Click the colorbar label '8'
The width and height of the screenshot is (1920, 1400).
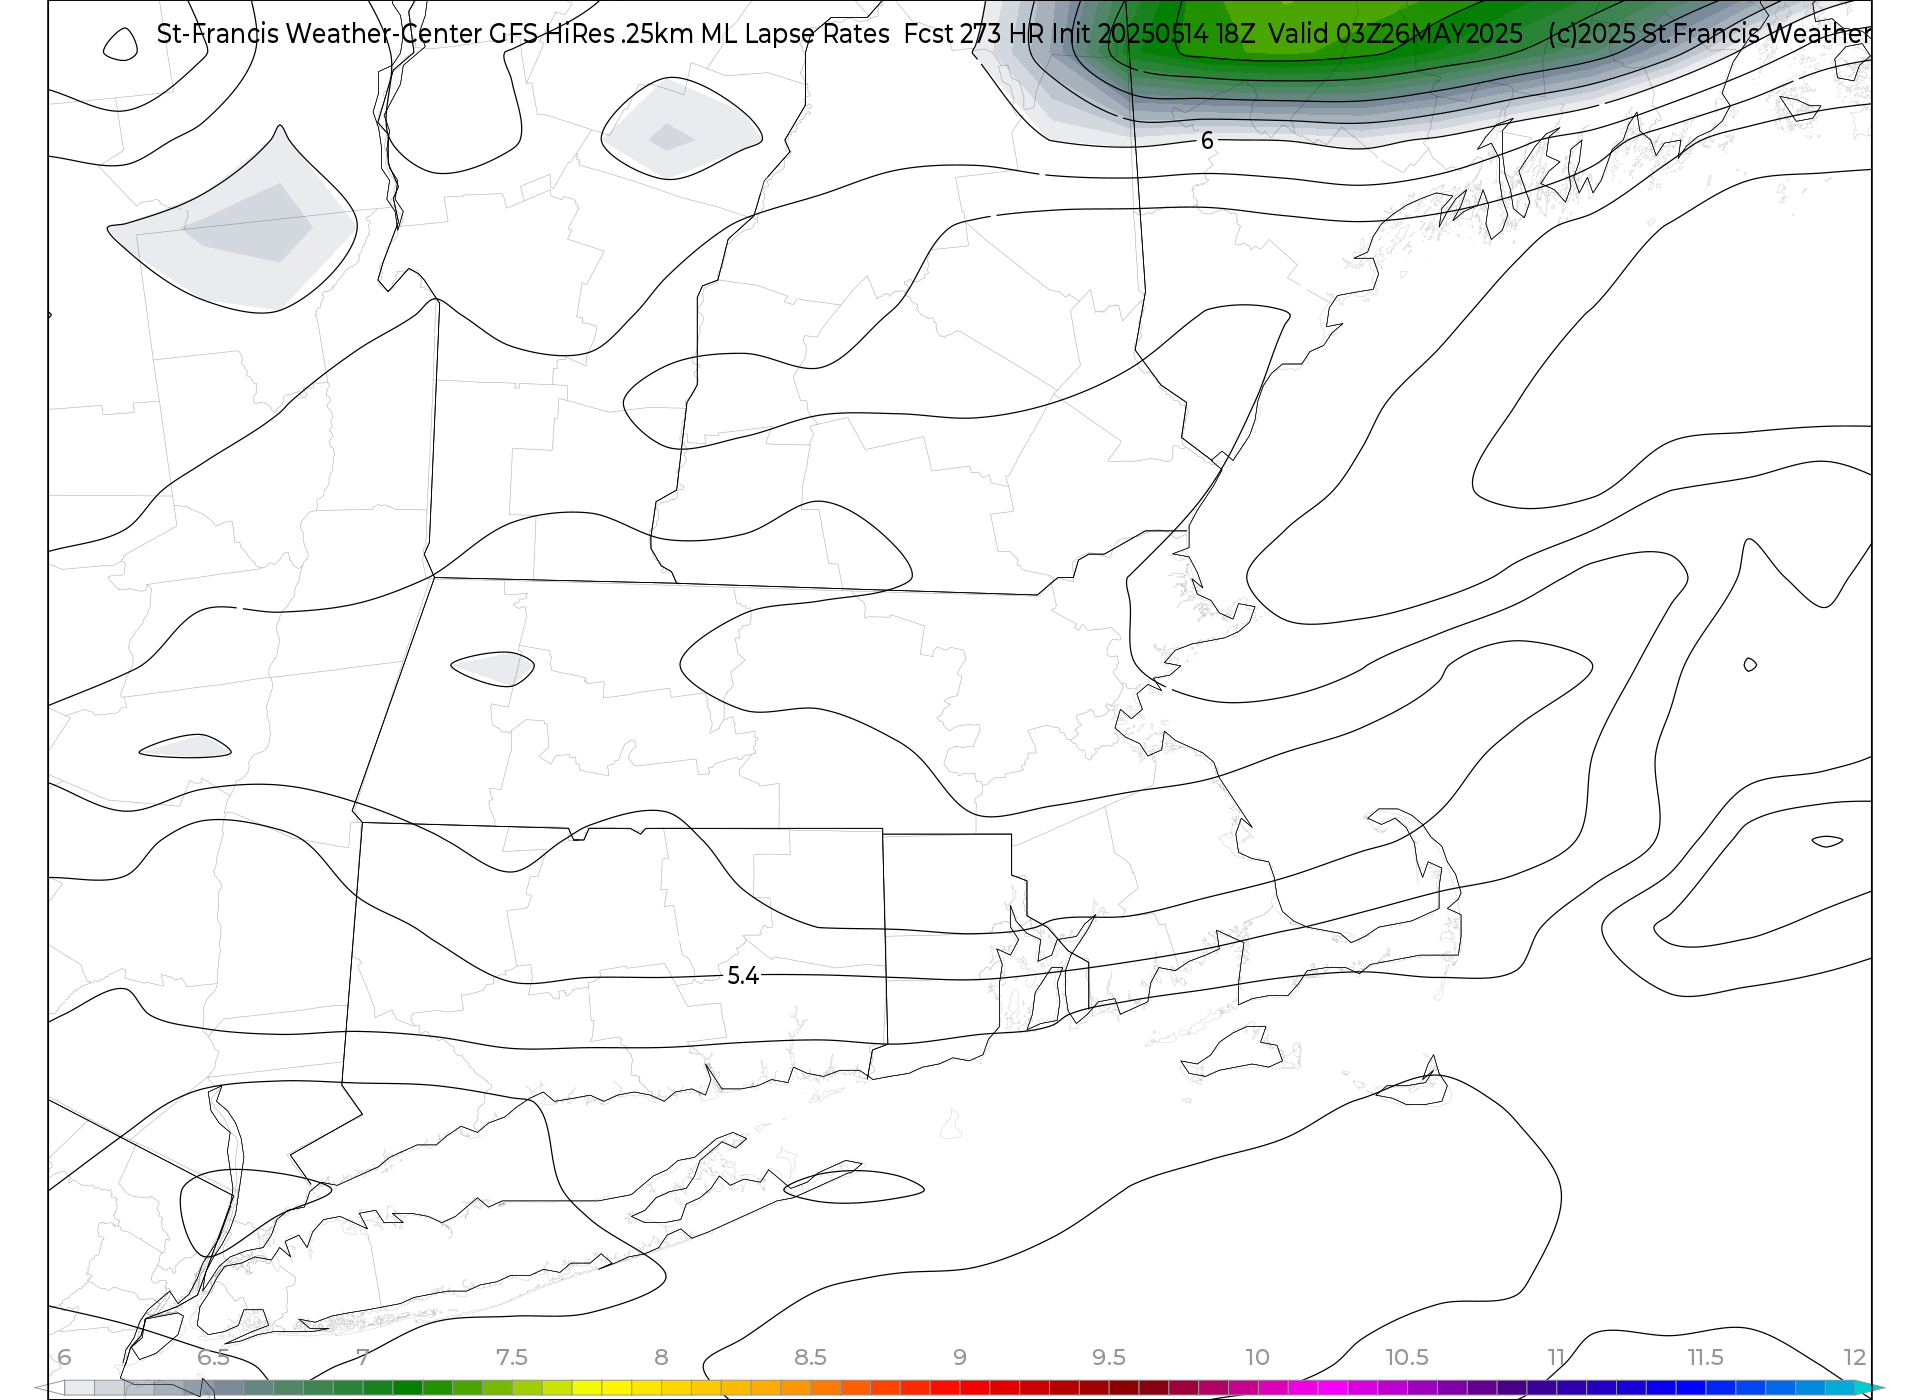click(x=661, y=1358)
